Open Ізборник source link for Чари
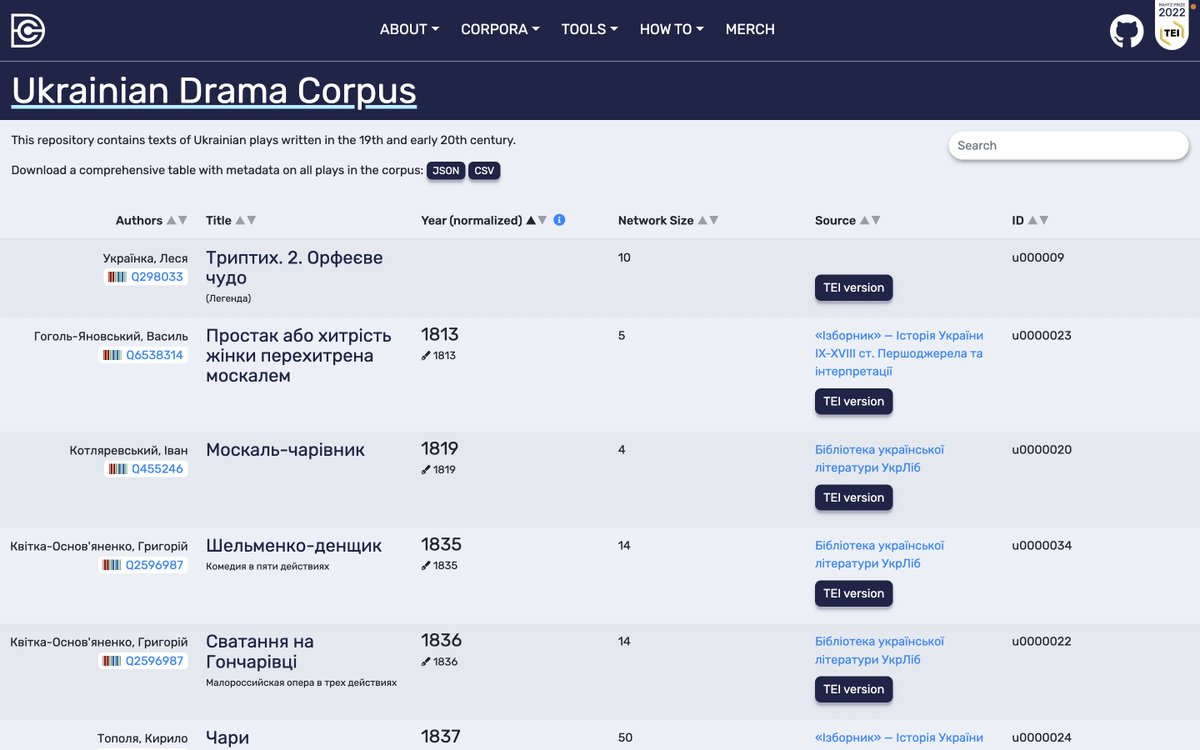The height and width of the screenshot is (750, 1200). point(899,738)
